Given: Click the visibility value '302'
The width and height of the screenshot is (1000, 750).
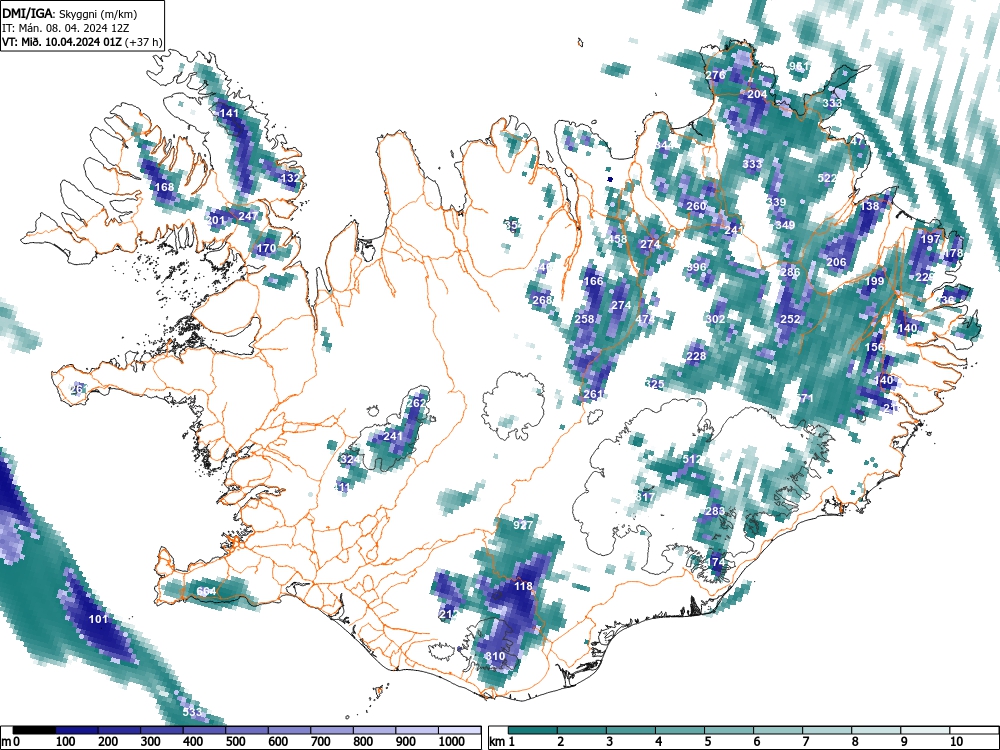Looking at the screenshot, I should click(x=716, y=318).
